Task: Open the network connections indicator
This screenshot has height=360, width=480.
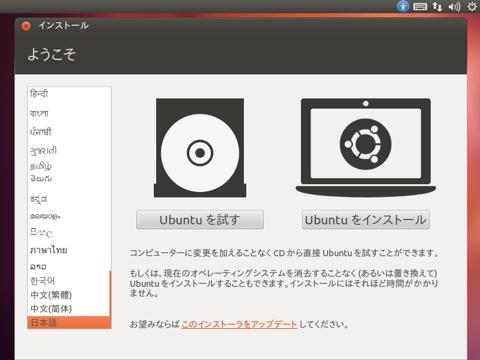Action: point(437,7)
